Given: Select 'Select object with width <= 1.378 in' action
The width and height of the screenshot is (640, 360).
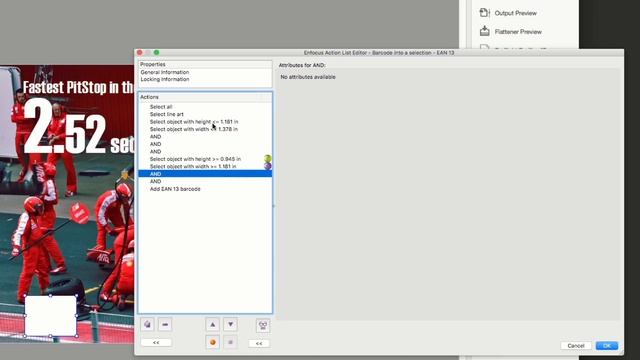Looking at the screenshot, I should pos(205,129).
